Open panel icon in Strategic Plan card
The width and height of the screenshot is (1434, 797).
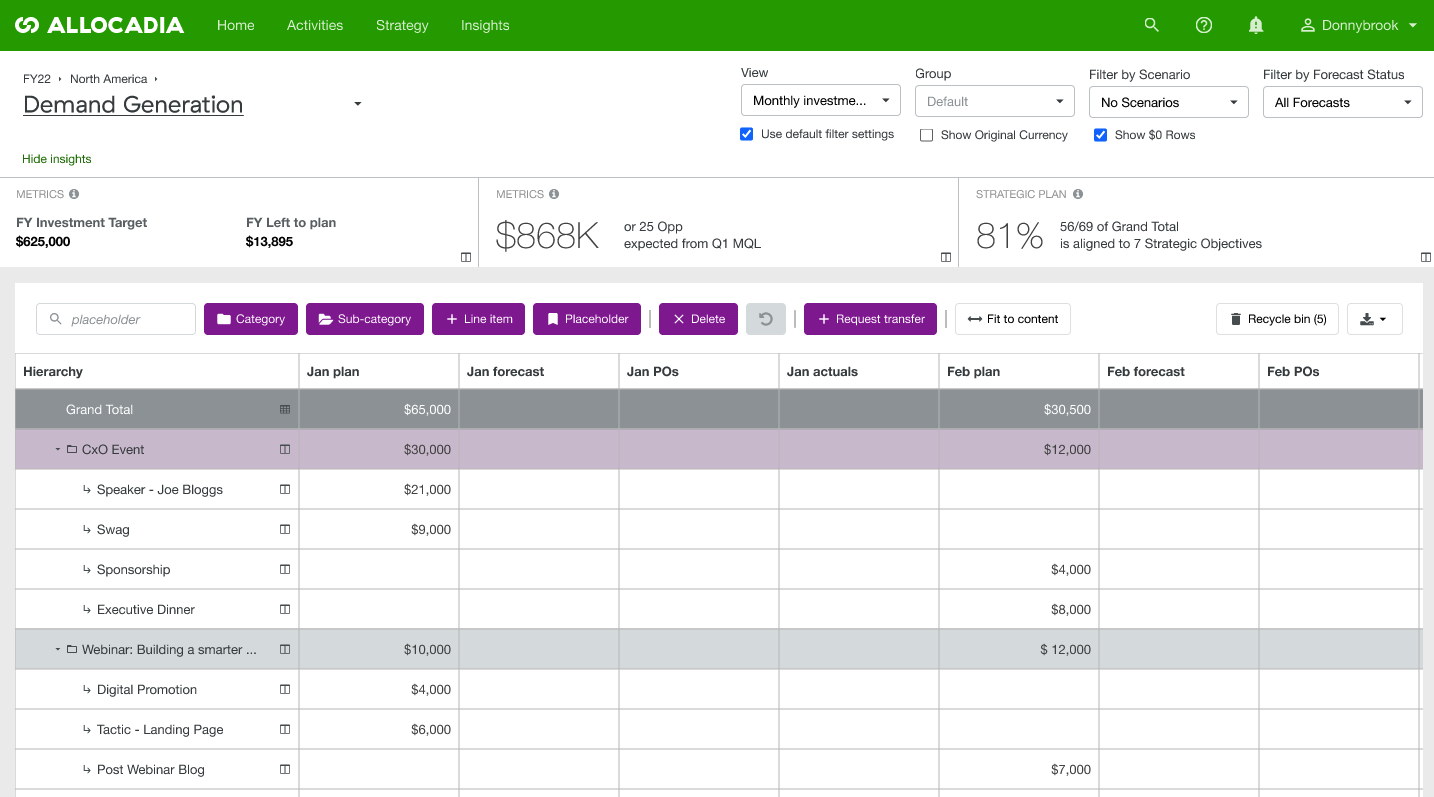coord(1426,257)
